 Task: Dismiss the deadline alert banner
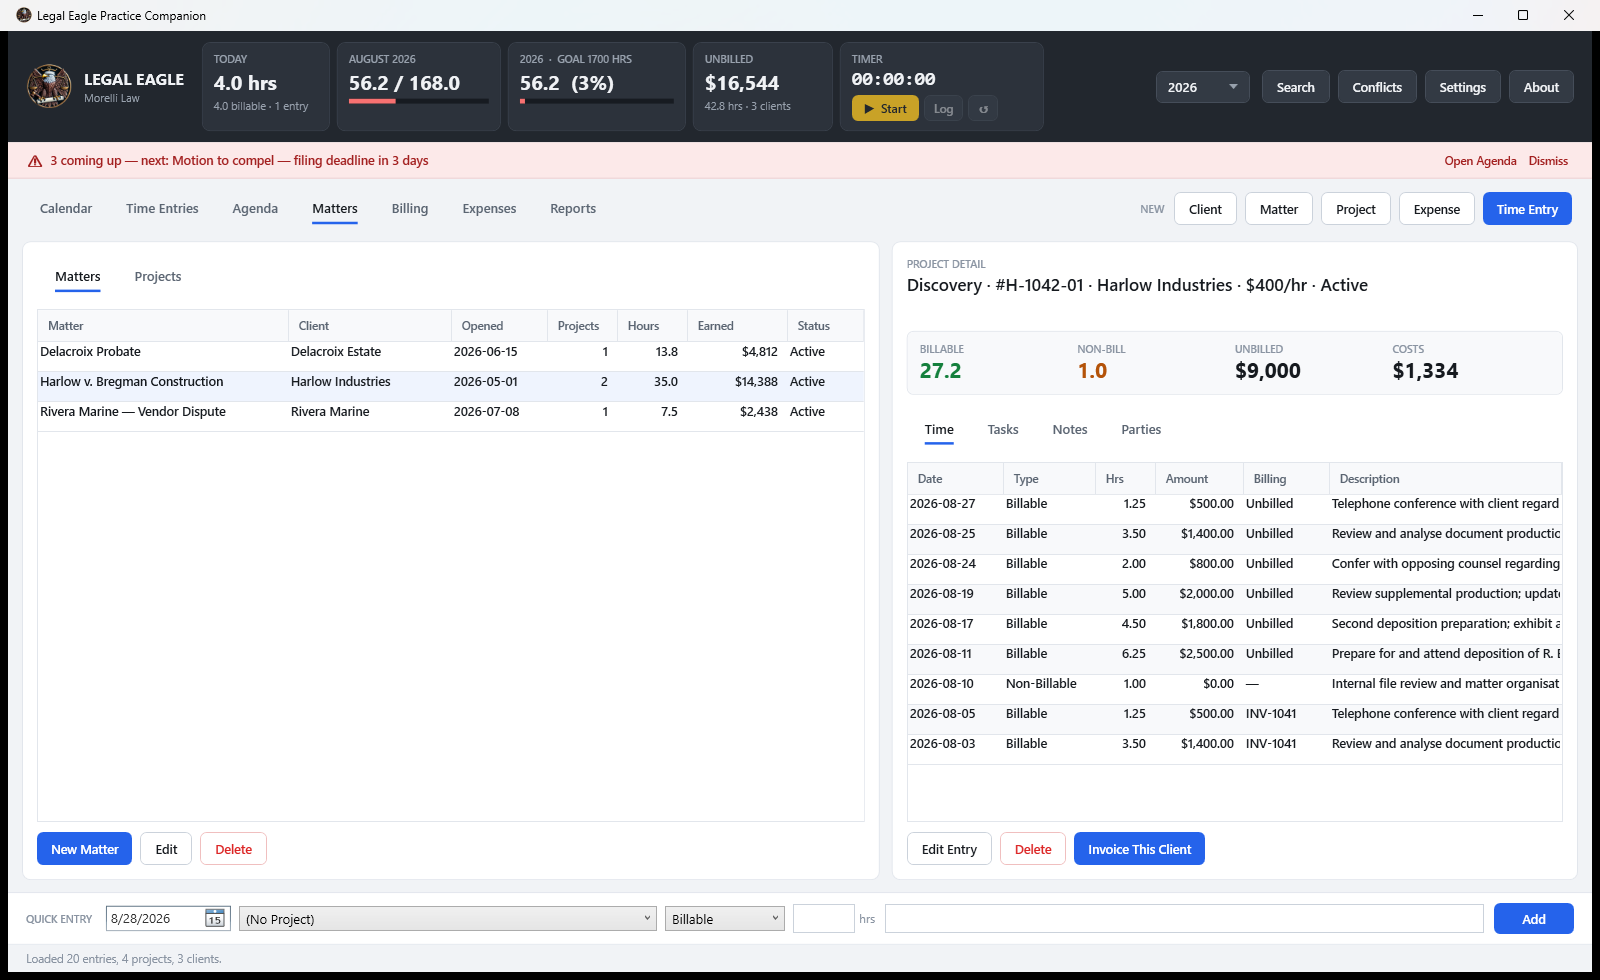point(1548,161)
